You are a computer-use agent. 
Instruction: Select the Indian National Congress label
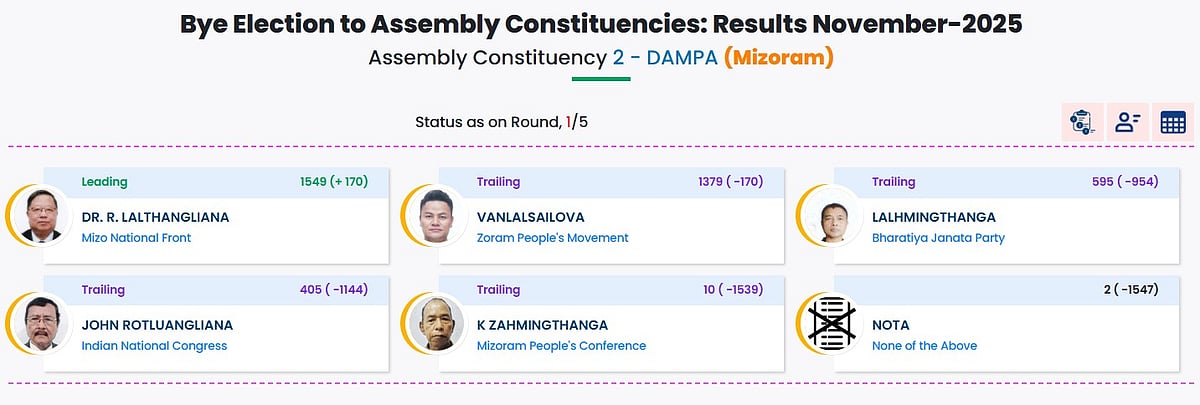click(154, 346)
